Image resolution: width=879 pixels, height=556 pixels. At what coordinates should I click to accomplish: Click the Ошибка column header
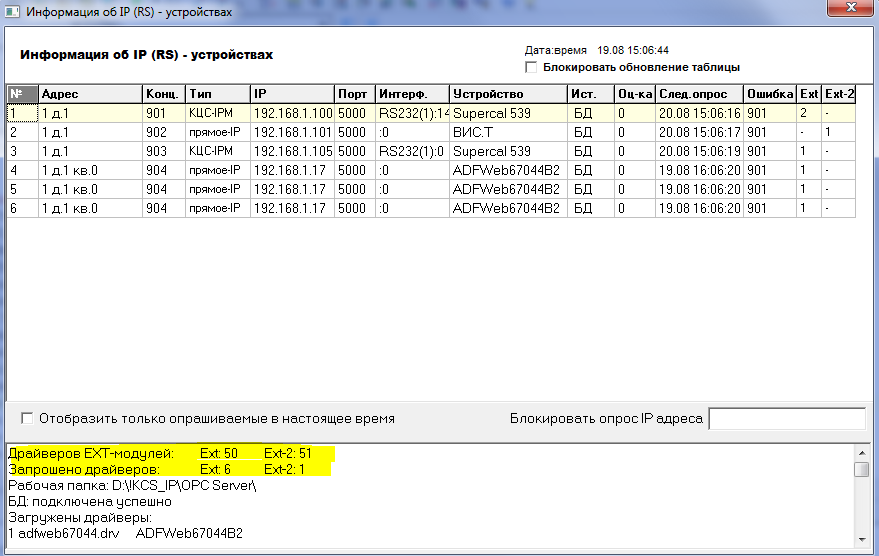(x=769, y=94)
